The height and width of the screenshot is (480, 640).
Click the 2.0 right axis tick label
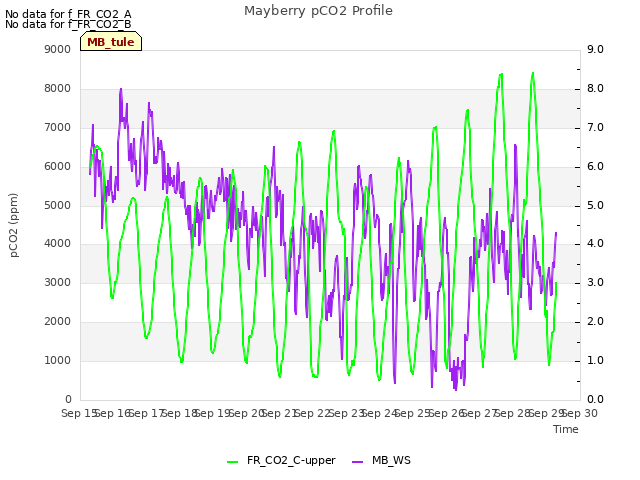click(x=595, y=322)
